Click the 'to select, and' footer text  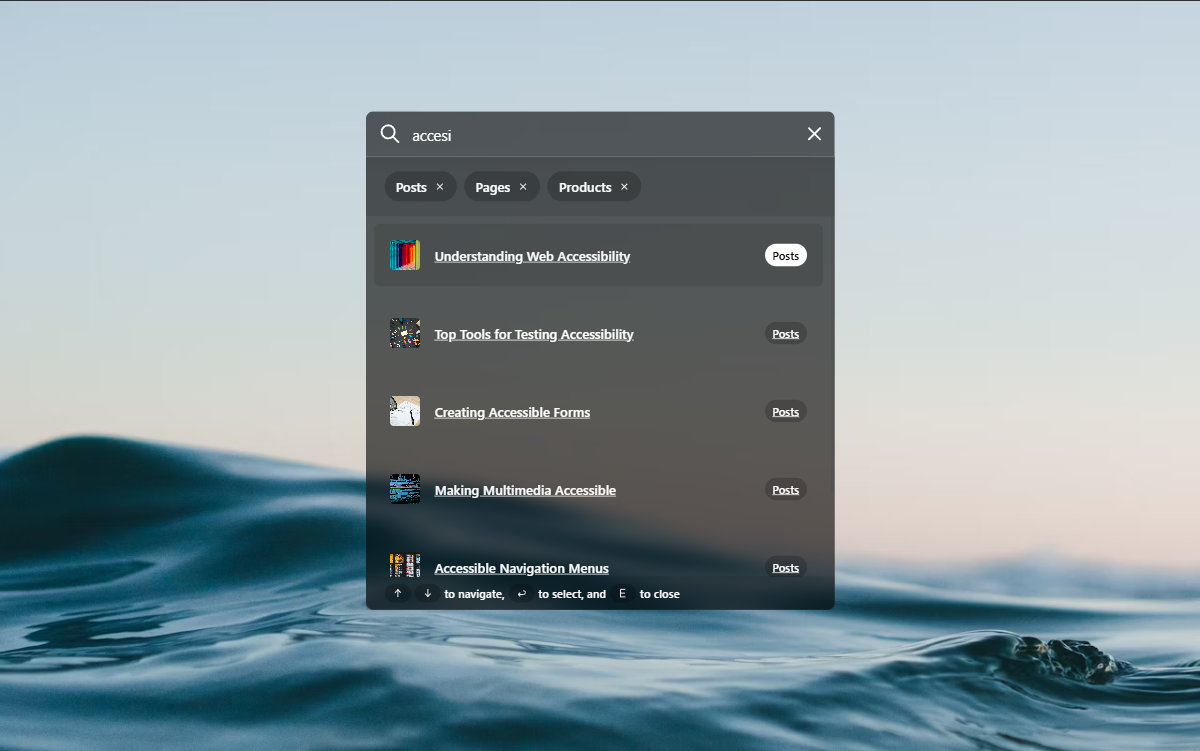point(572,594)
